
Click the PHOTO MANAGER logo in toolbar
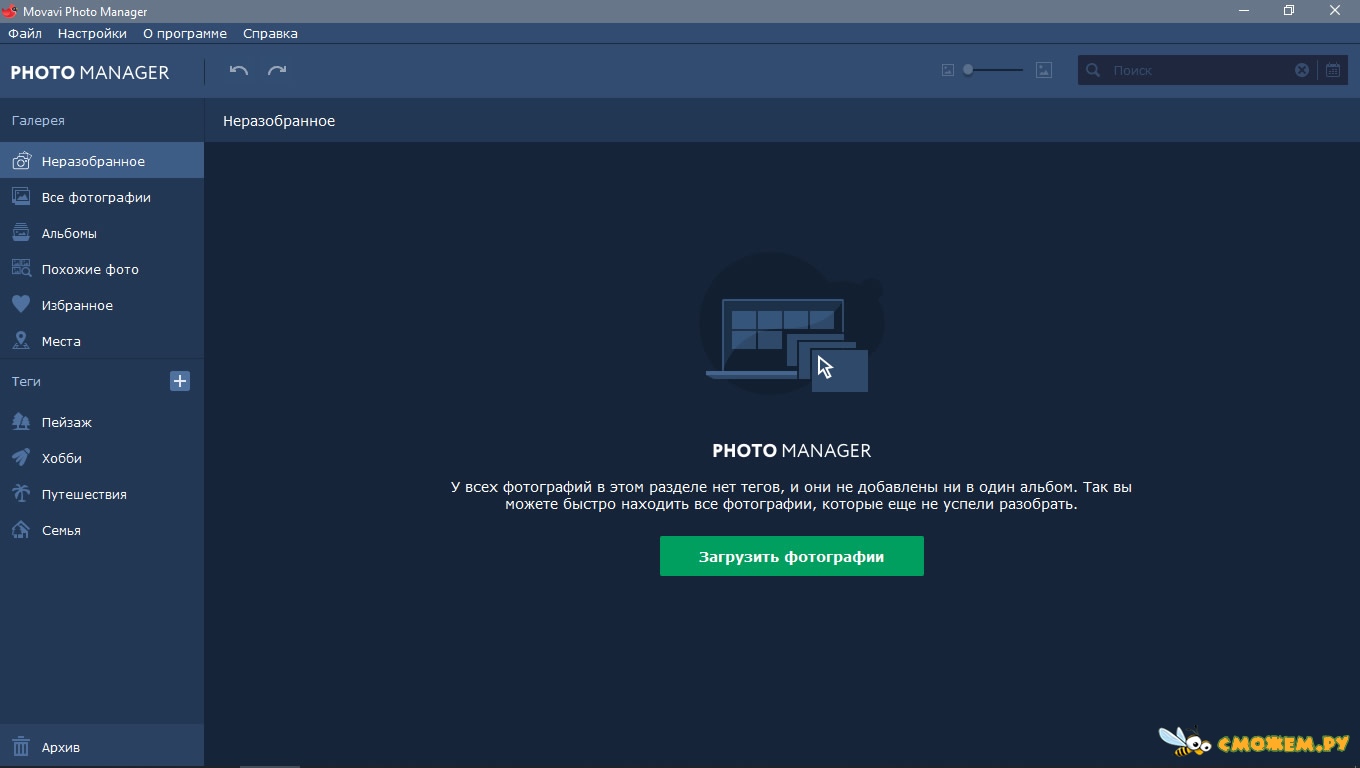click(x=90, y=72)
